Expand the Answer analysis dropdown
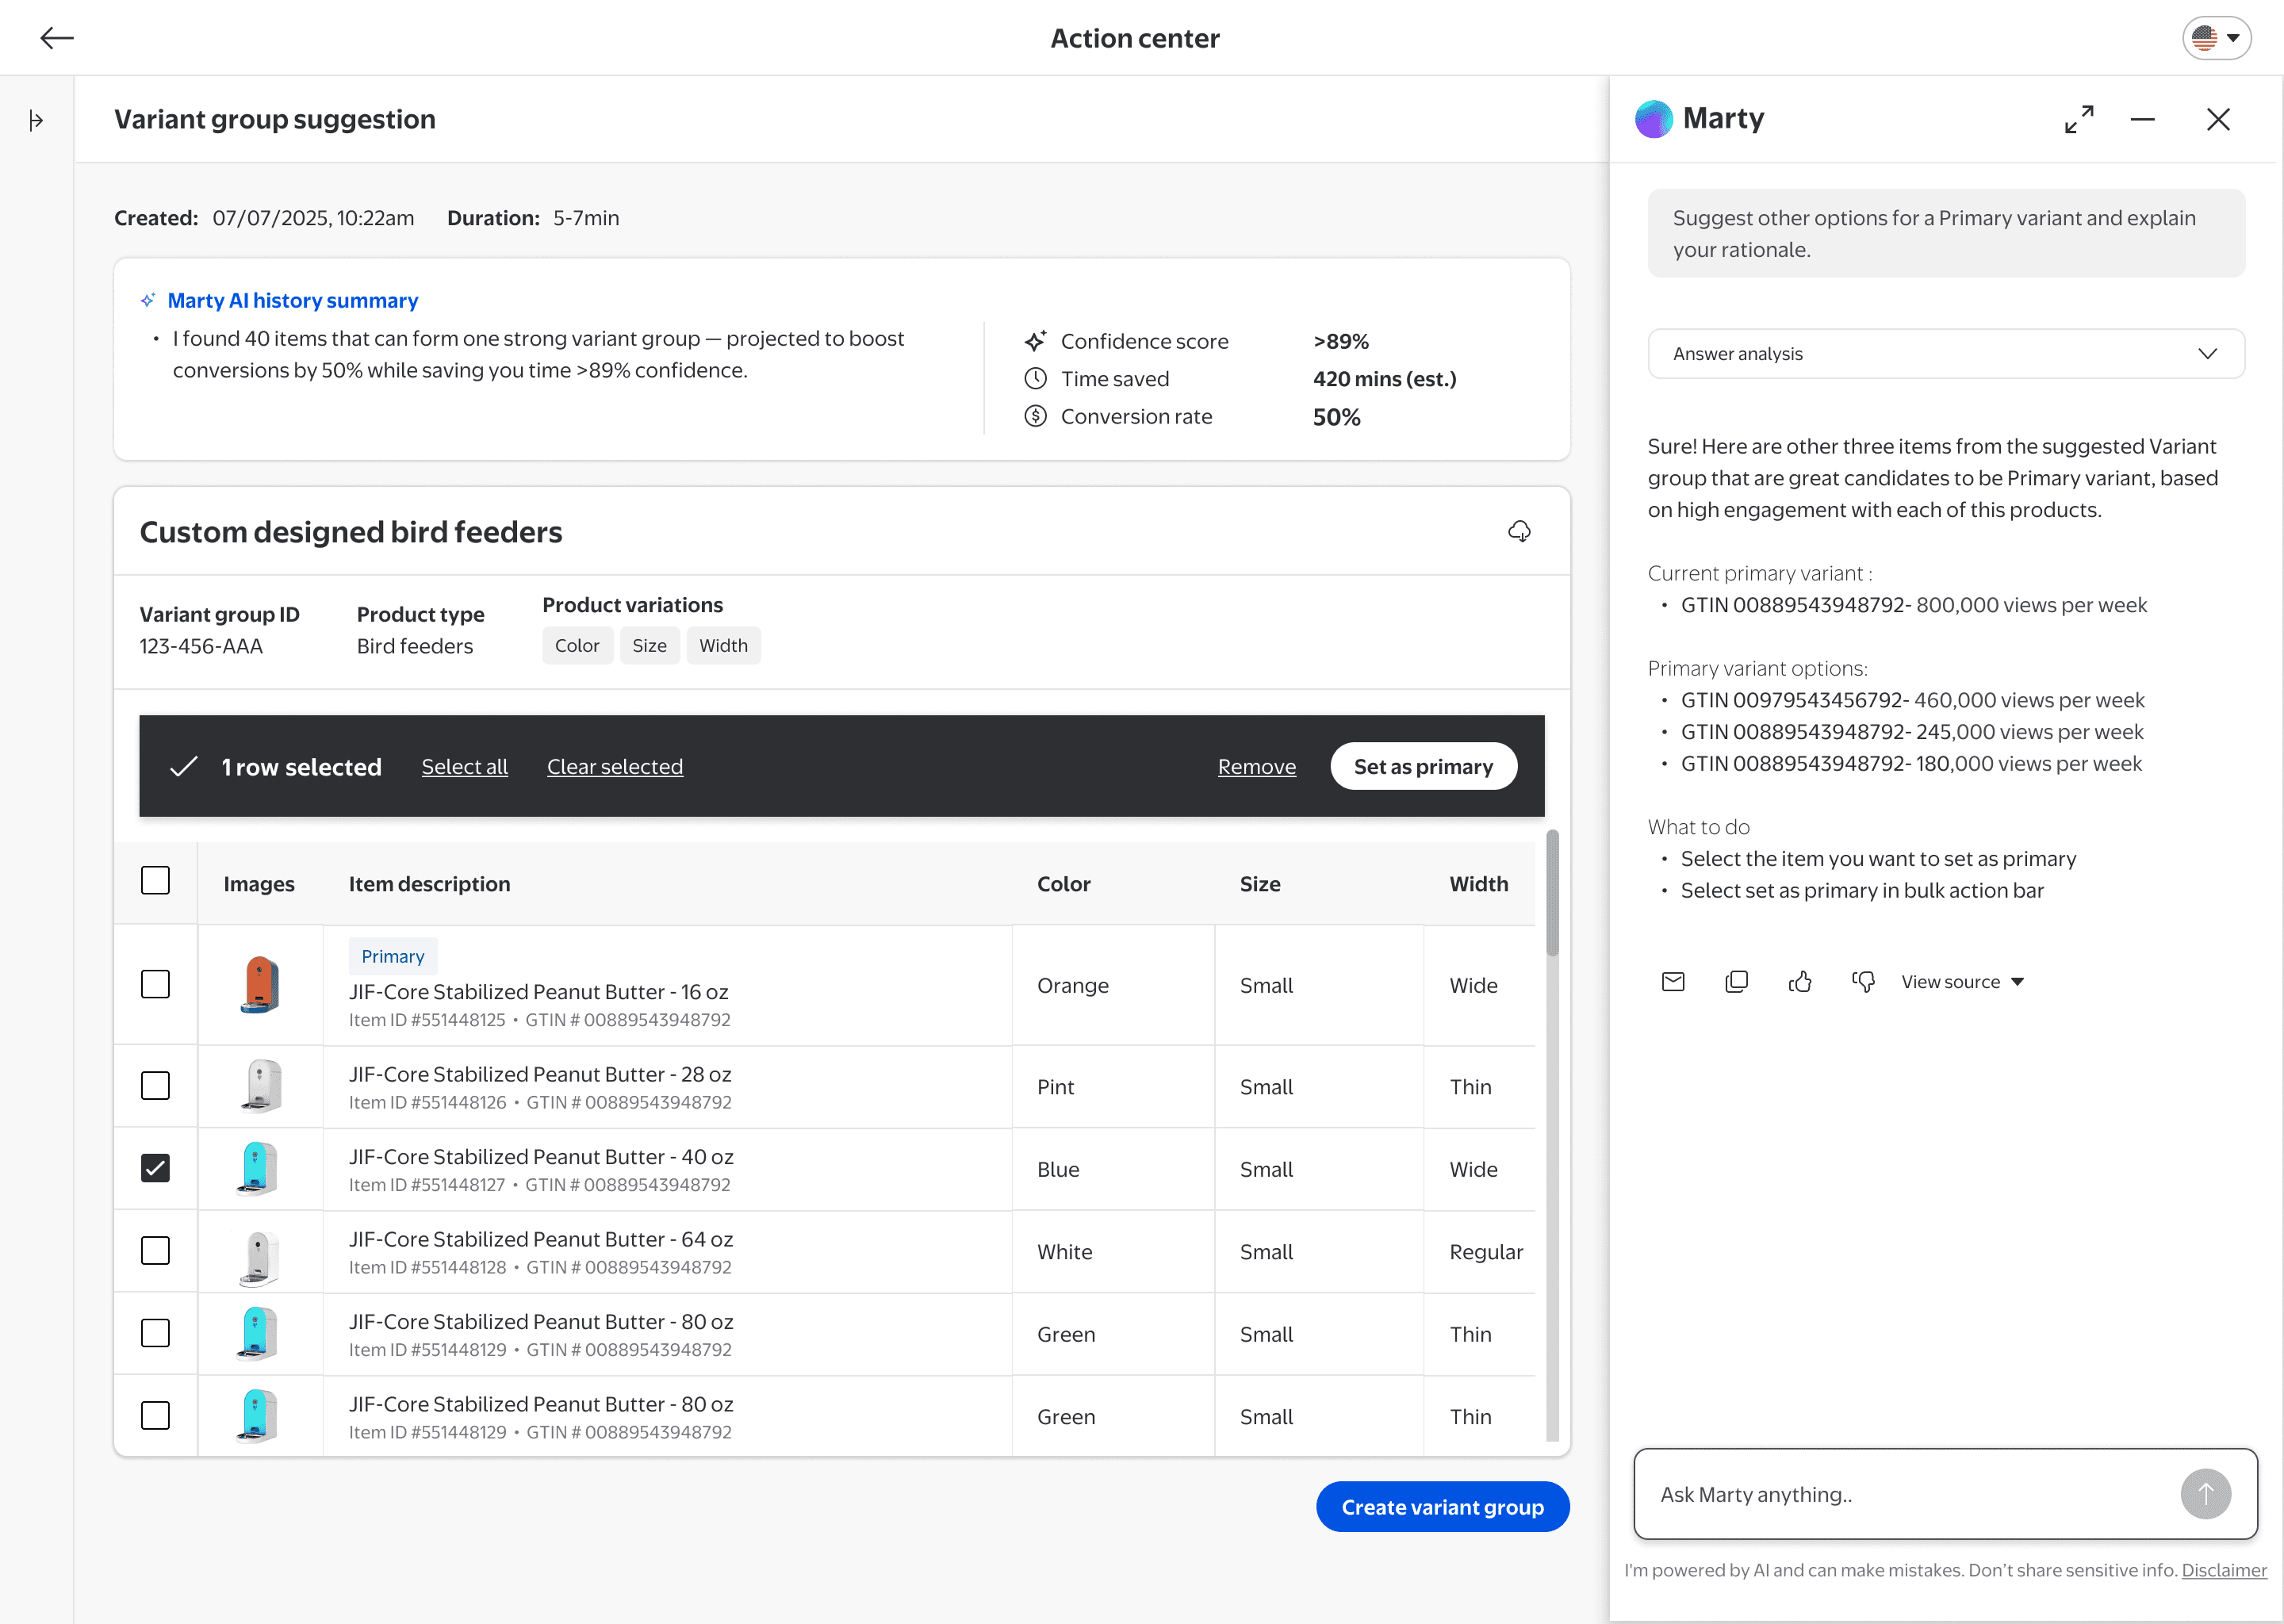2284x1624 pixels. click(1945, 354)
